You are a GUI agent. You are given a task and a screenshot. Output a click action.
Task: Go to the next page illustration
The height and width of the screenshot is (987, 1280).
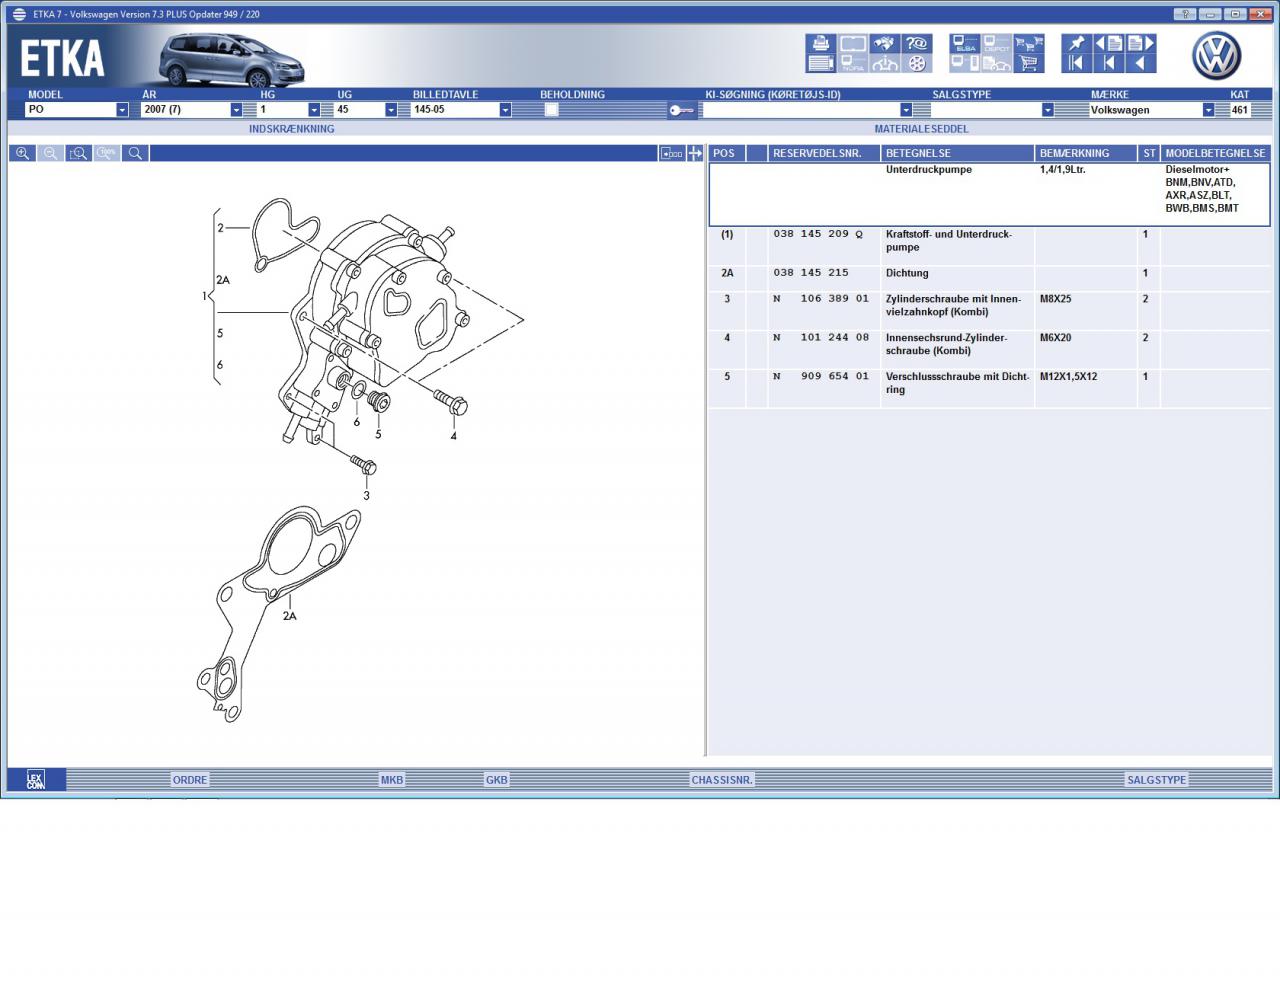pyautogui.click(x=1140, y=43)
